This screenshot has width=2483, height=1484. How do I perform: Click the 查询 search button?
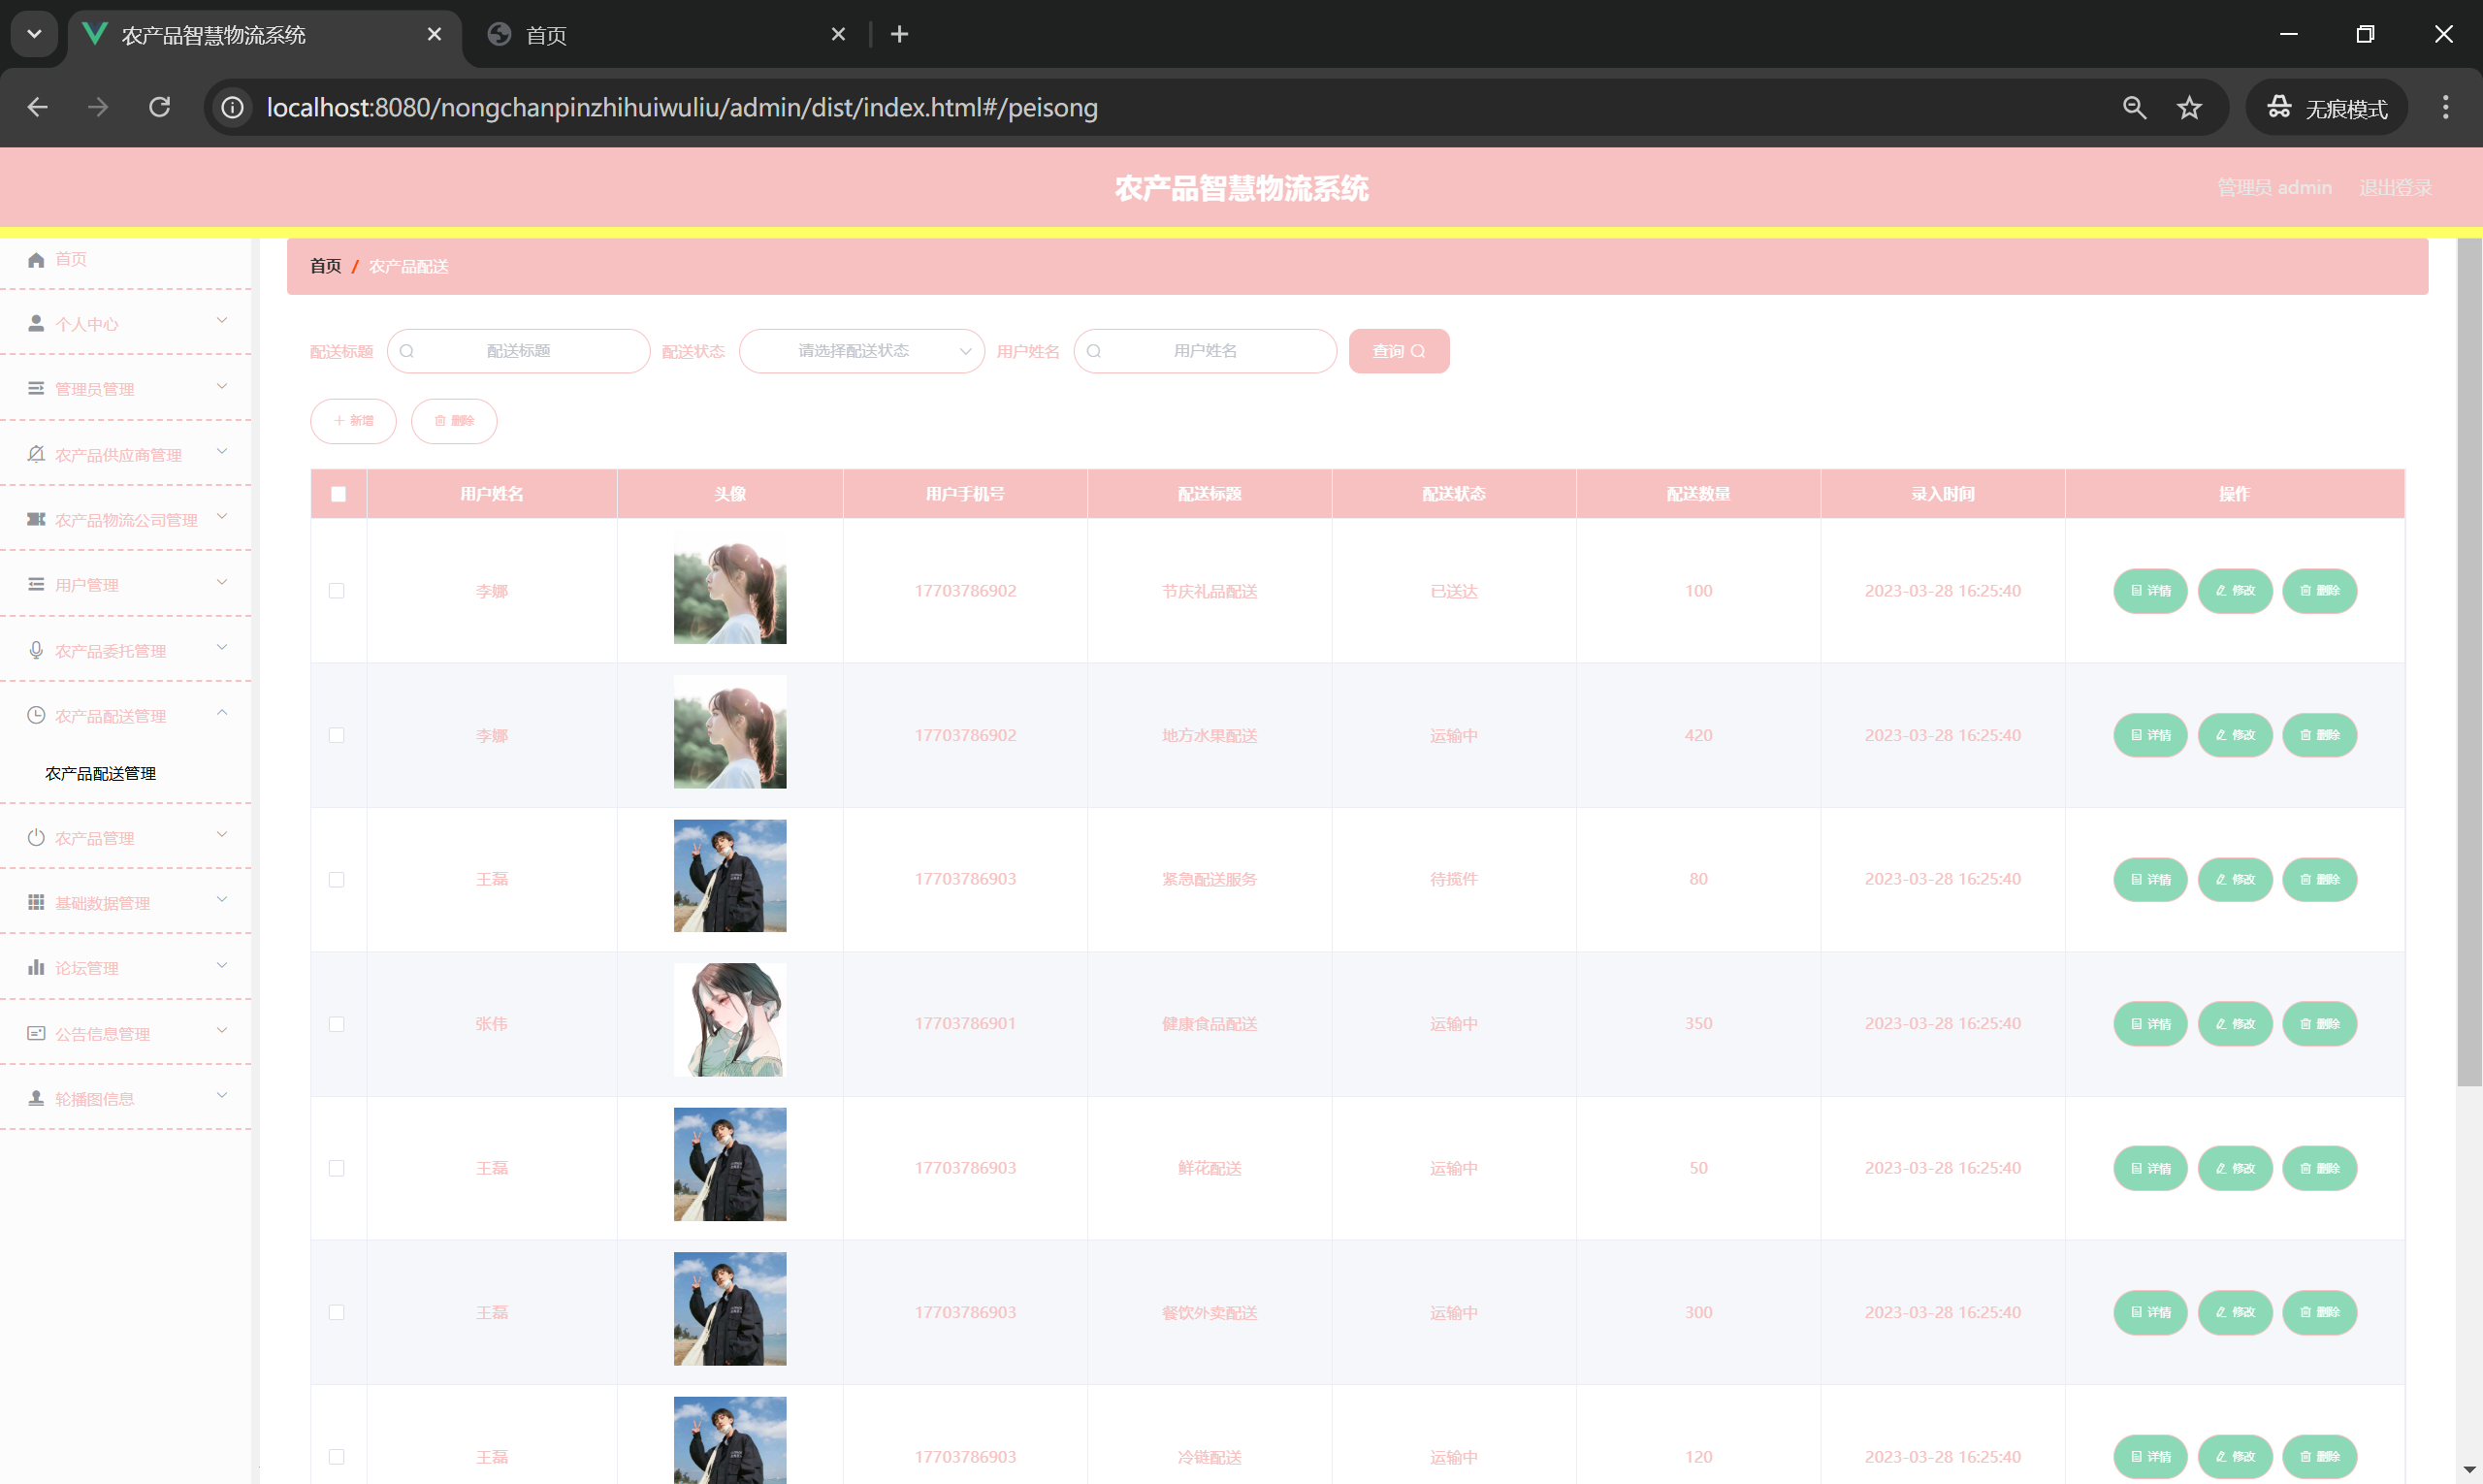(x=1398, y=351)
